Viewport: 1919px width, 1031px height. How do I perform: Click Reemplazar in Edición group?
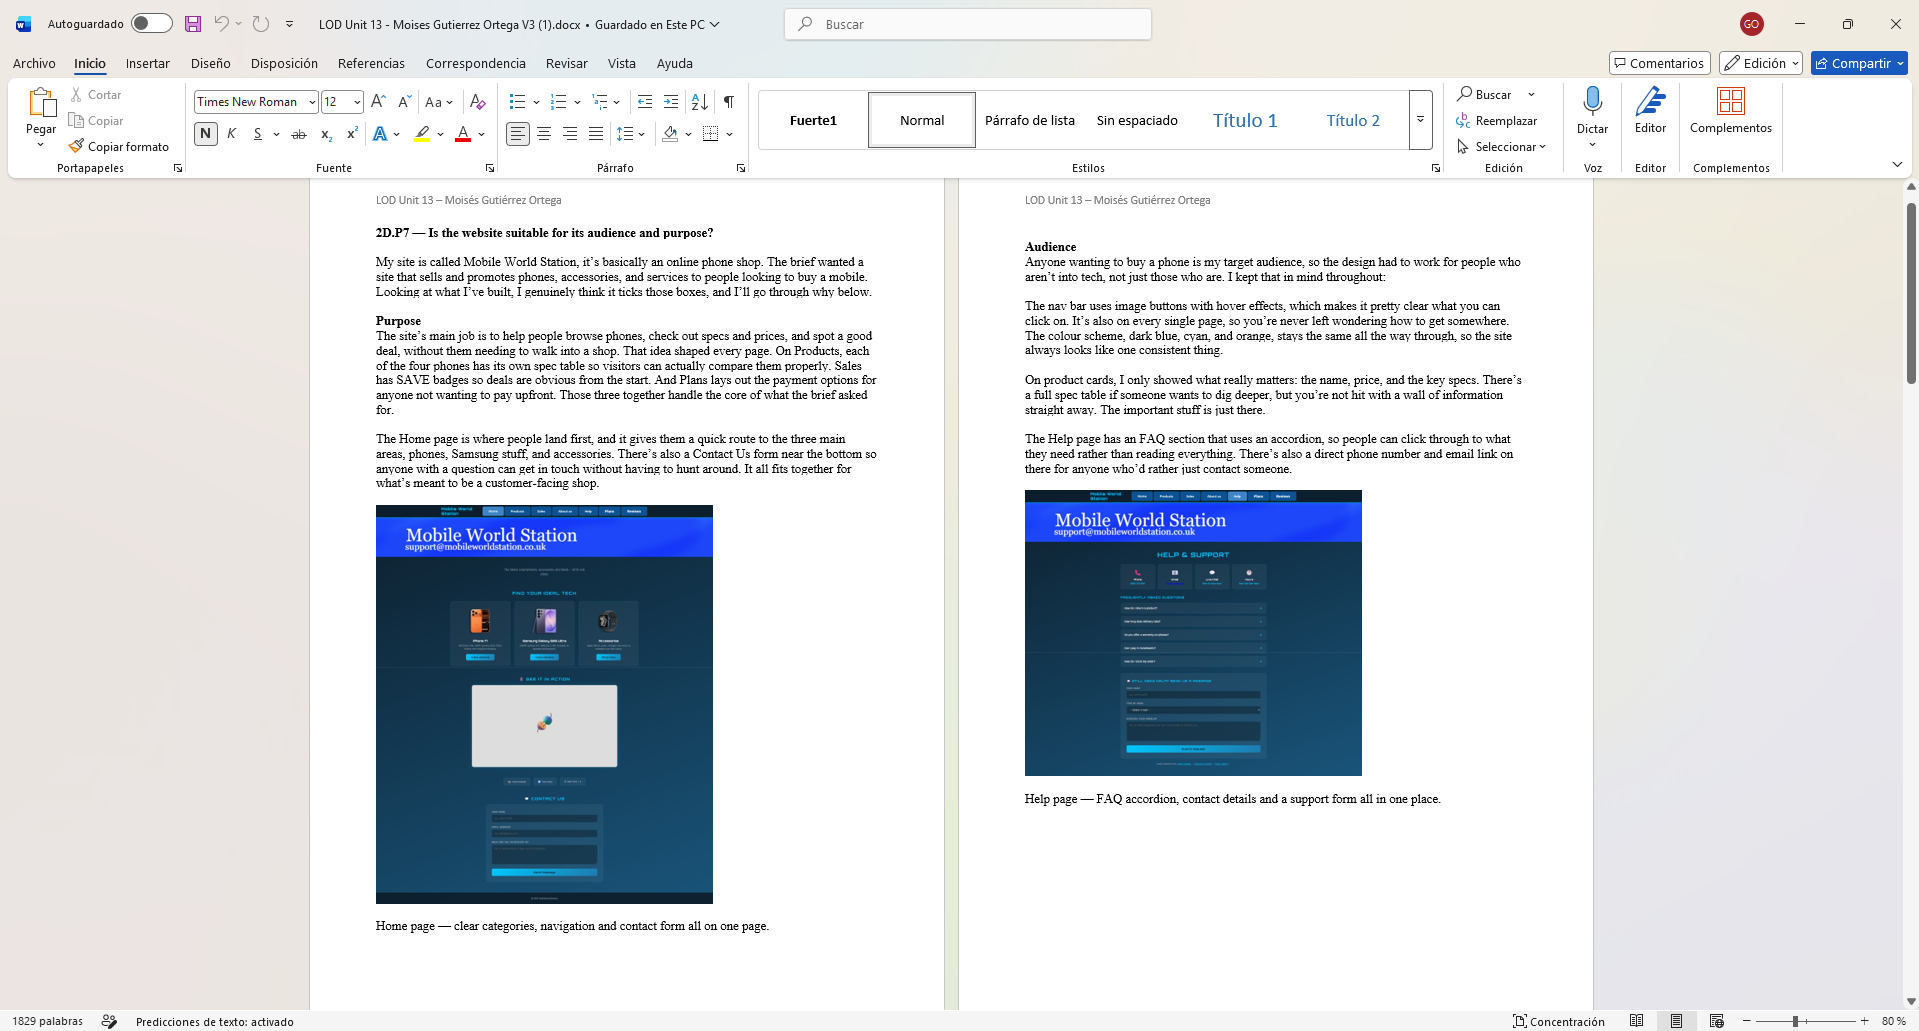tap(1497, 121)
